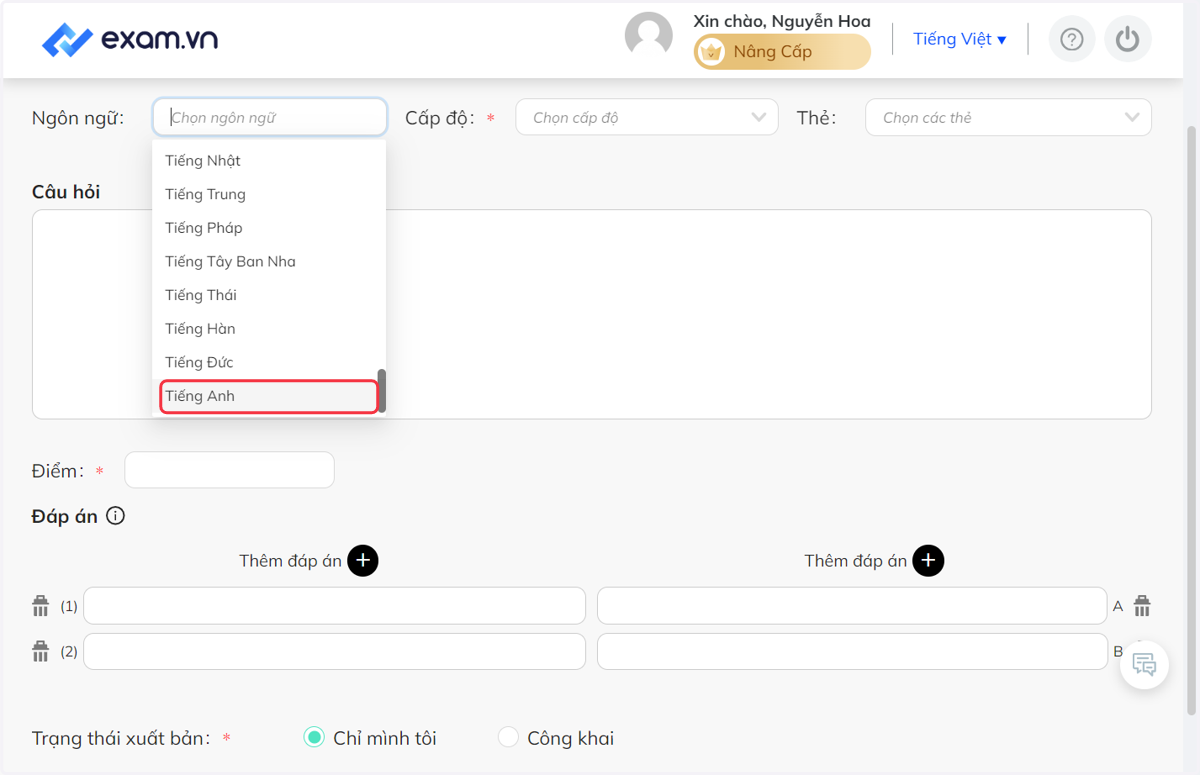This screenshot has width=1200, height=775.
Task: Show the Đáp án info tooltip icon
Action: pos(116,516)
